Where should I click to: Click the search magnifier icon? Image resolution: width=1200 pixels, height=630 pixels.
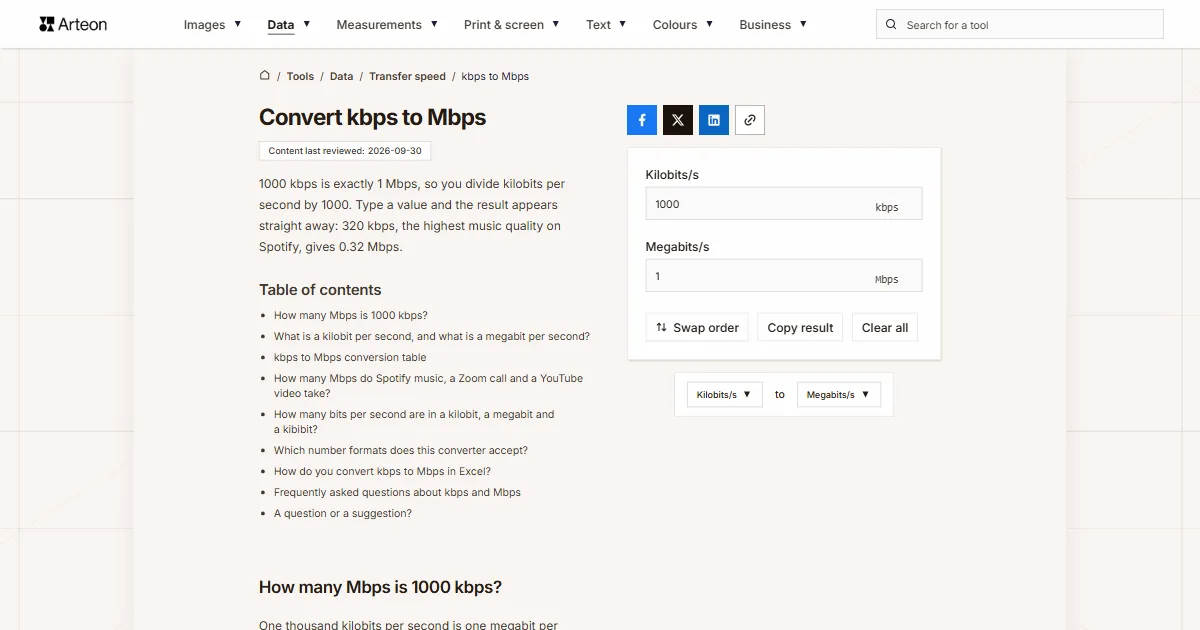[891, 25]
